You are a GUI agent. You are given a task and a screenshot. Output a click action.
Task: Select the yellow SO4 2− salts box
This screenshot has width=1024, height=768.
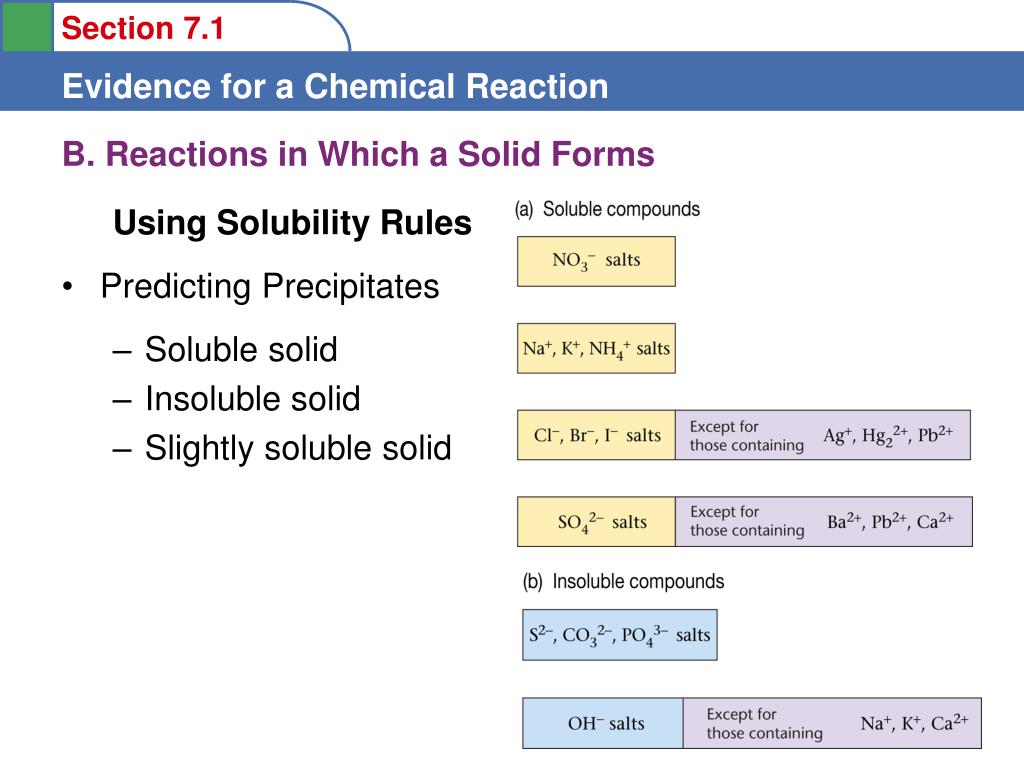pos(596,522)
